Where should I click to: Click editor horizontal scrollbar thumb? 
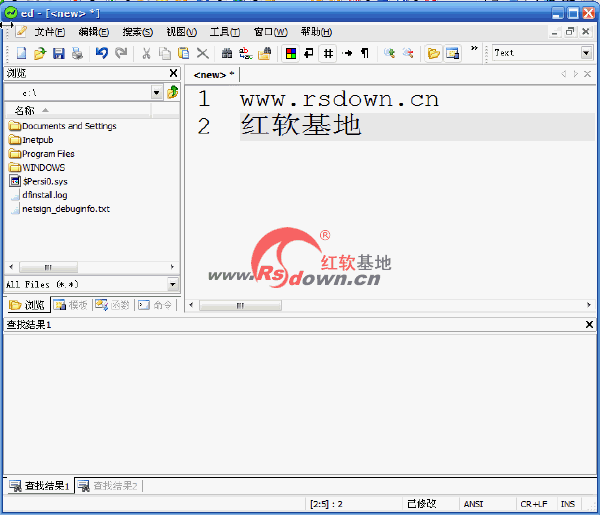pyautogui.click(x=240, y=305)
